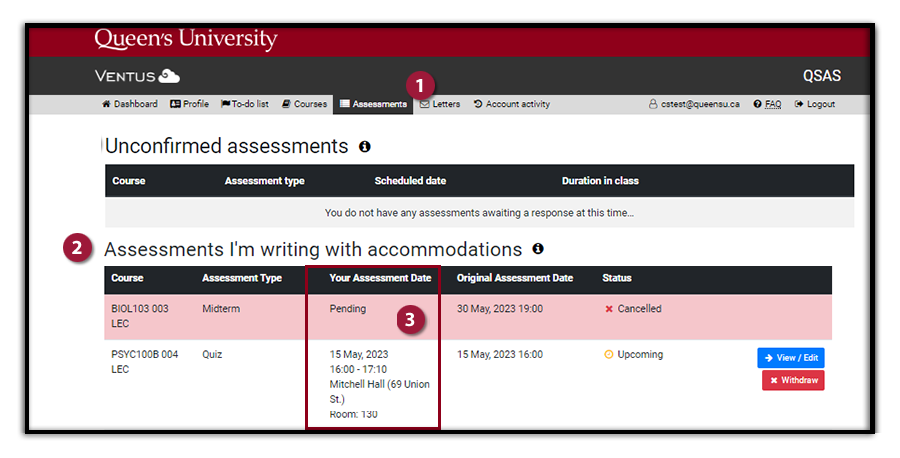Click the Upcoming clock status icon
The width and height of the screenshot is (900, 458).
[x=608, y=355]
